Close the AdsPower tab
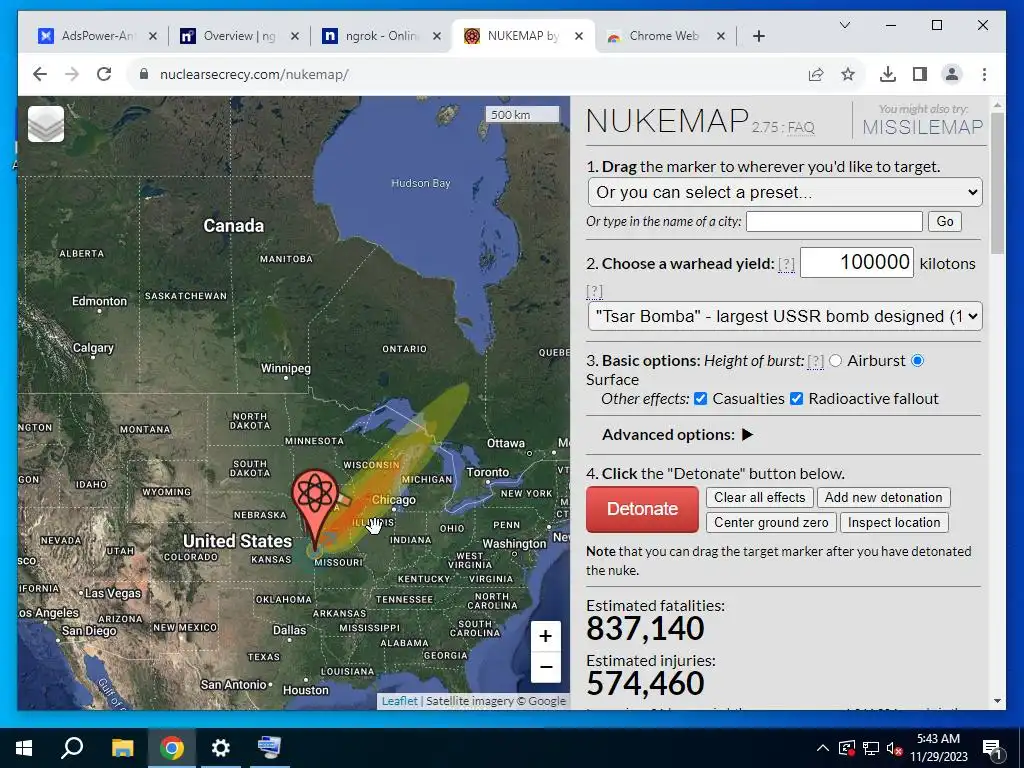 [153, 36]
